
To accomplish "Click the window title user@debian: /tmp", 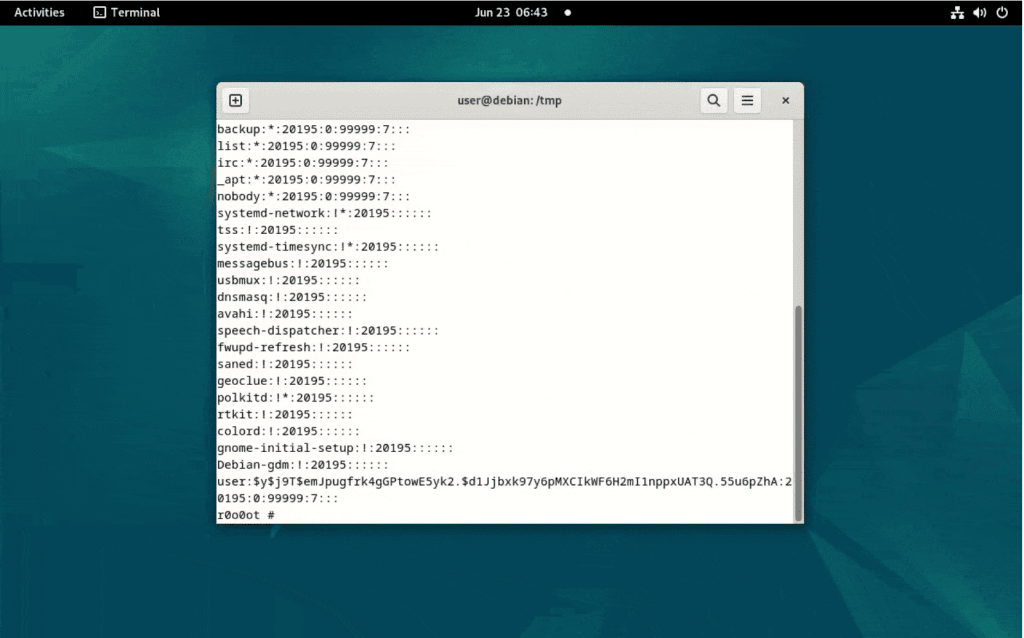I will pyautogui.click(x=509, y=101).
